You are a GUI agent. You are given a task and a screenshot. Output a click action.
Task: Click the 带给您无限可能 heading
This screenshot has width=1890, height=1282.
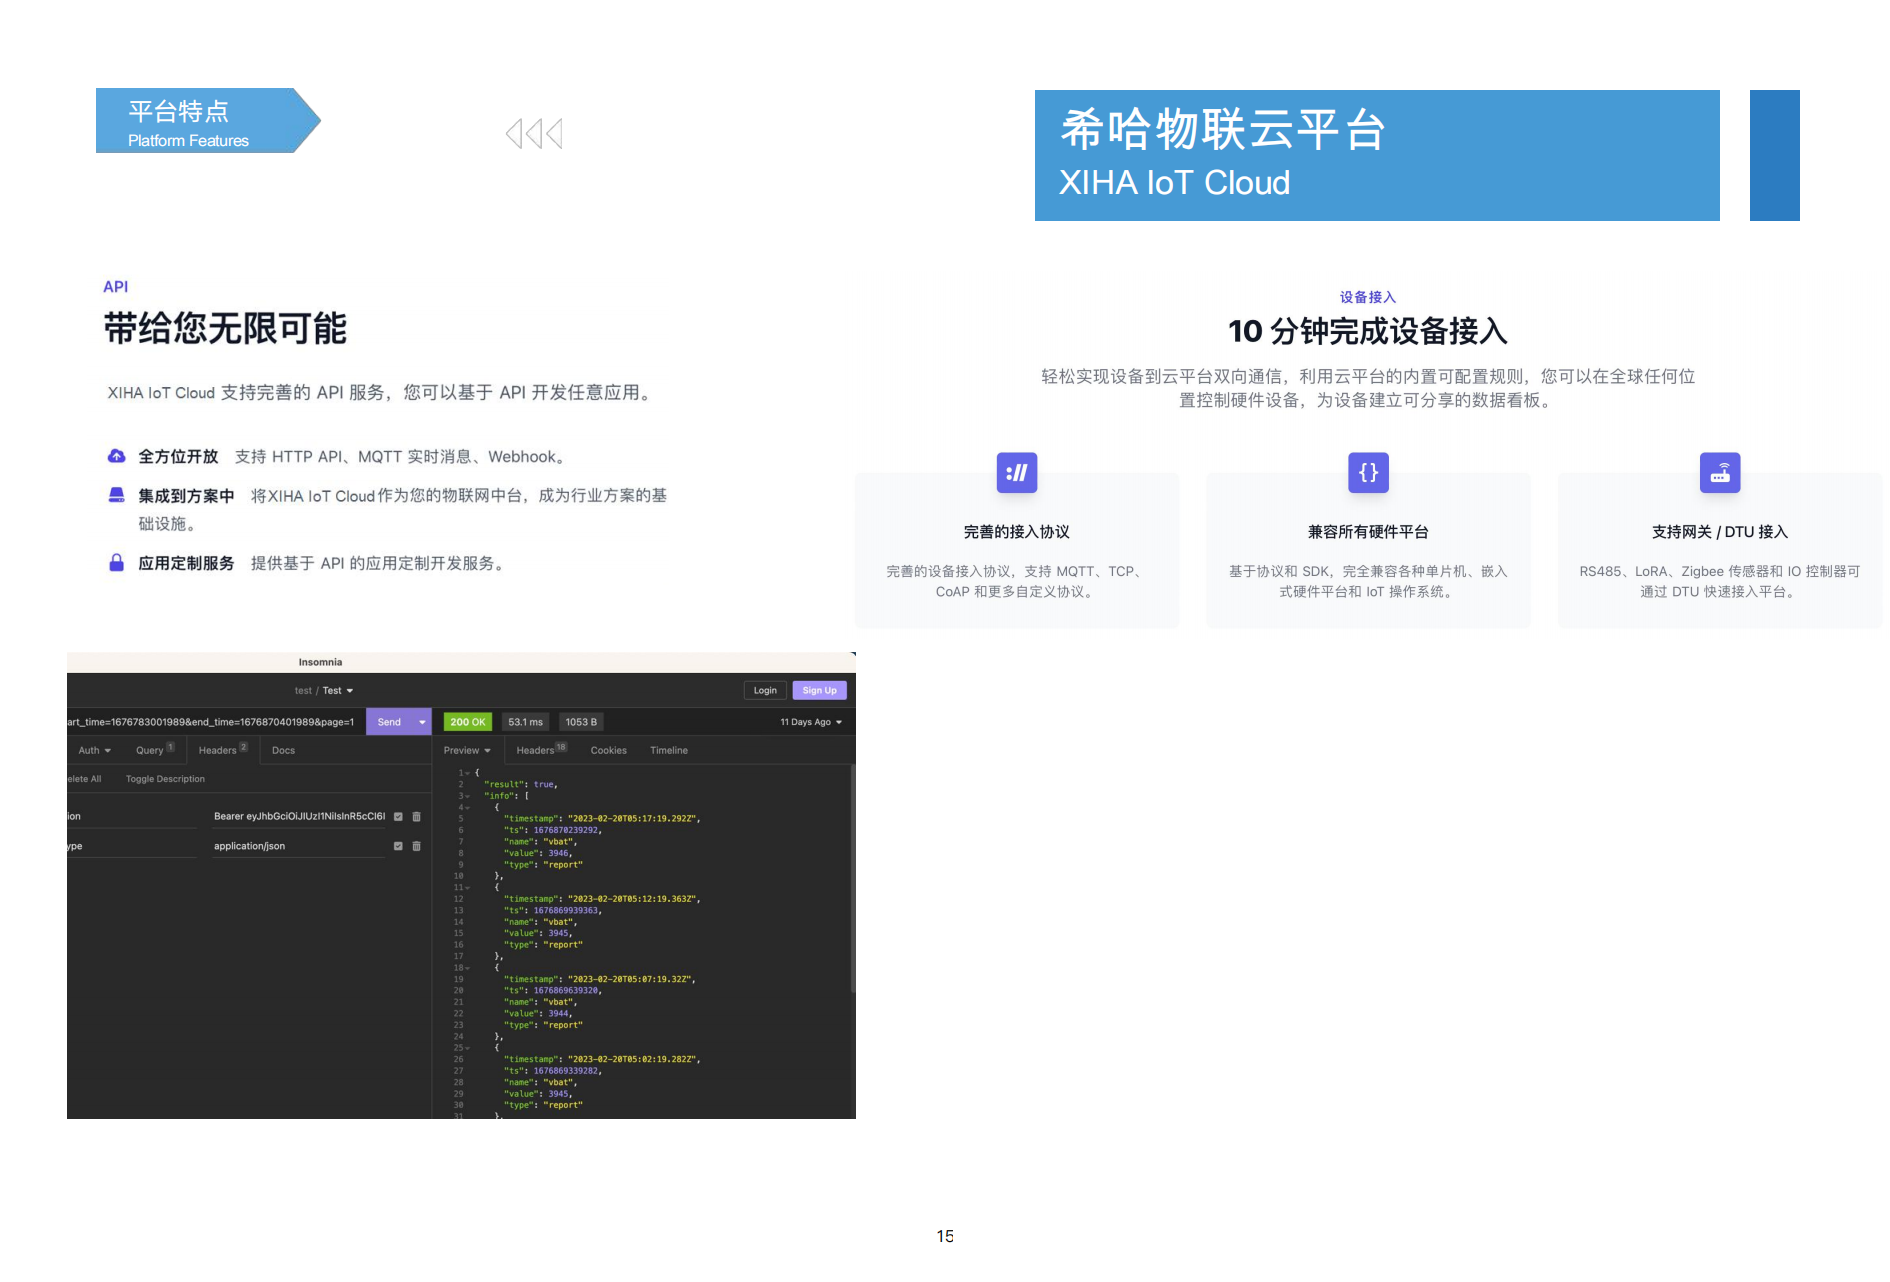pyautogui.click(x=225, y=329)
